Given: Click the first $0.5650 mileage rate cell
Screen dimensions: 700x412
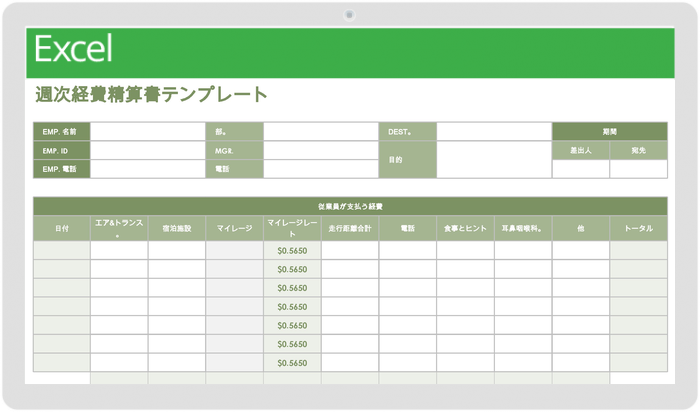Looking at the screenshot, I should [x=292, y=251].
